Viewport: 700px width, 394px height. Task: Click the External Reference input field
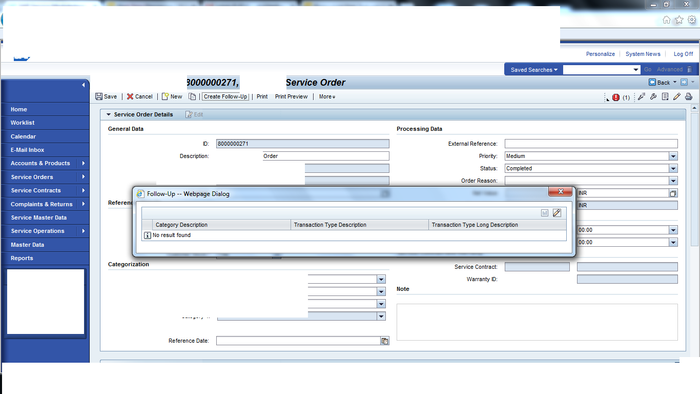(x=591, y=144)
